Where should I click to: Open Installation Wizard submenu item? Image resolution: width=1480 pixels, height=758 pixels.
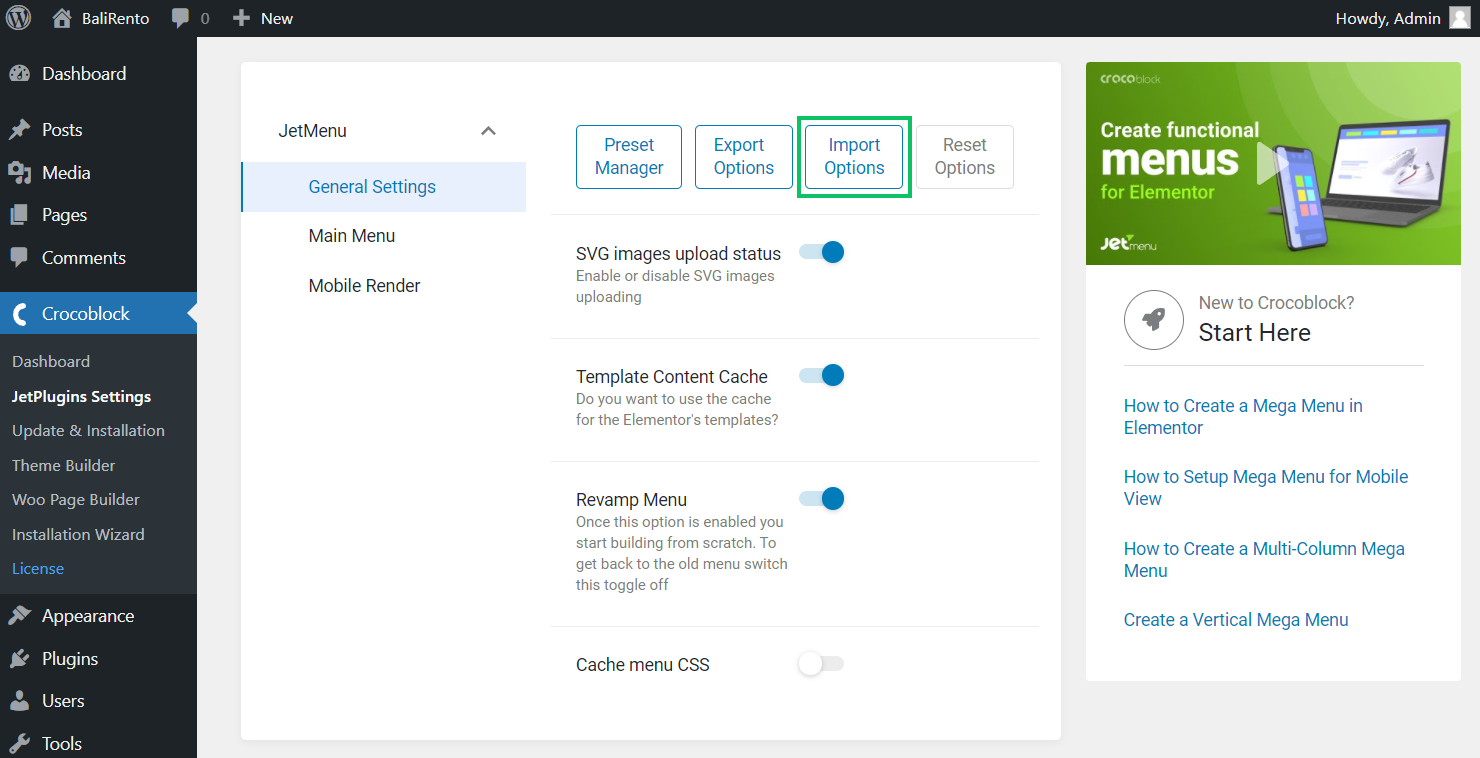click(78, 535)
